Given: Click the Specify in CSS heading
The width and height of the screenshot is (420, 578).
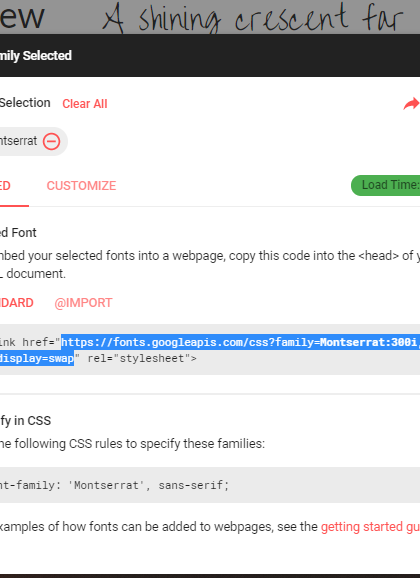Looking at the screenshot, I should [25, 421].
